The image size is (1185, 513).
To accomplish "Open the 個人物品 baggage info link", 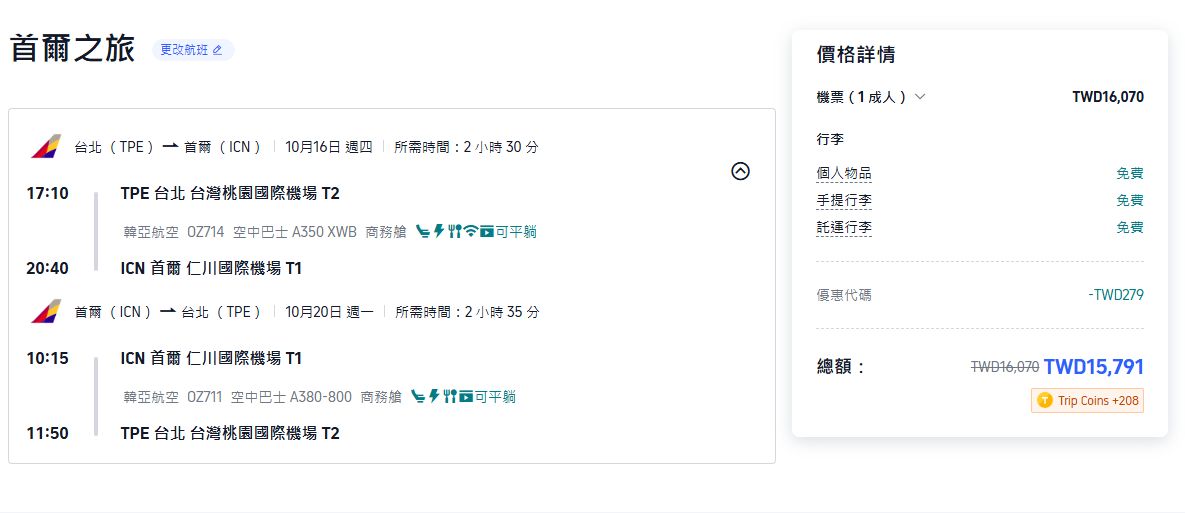I will (844, 174).
